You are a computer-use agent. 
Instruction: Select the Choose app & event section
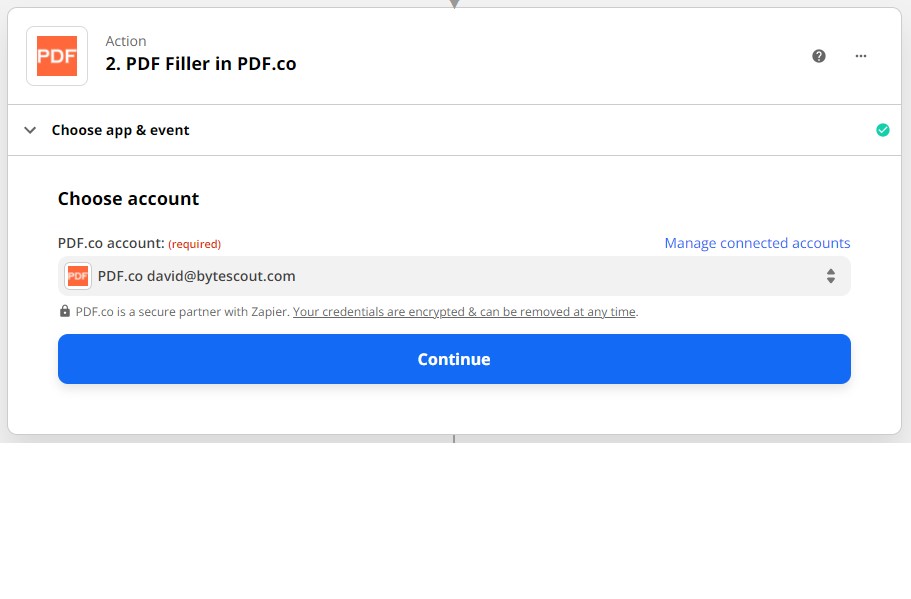(x=454, y=130)
